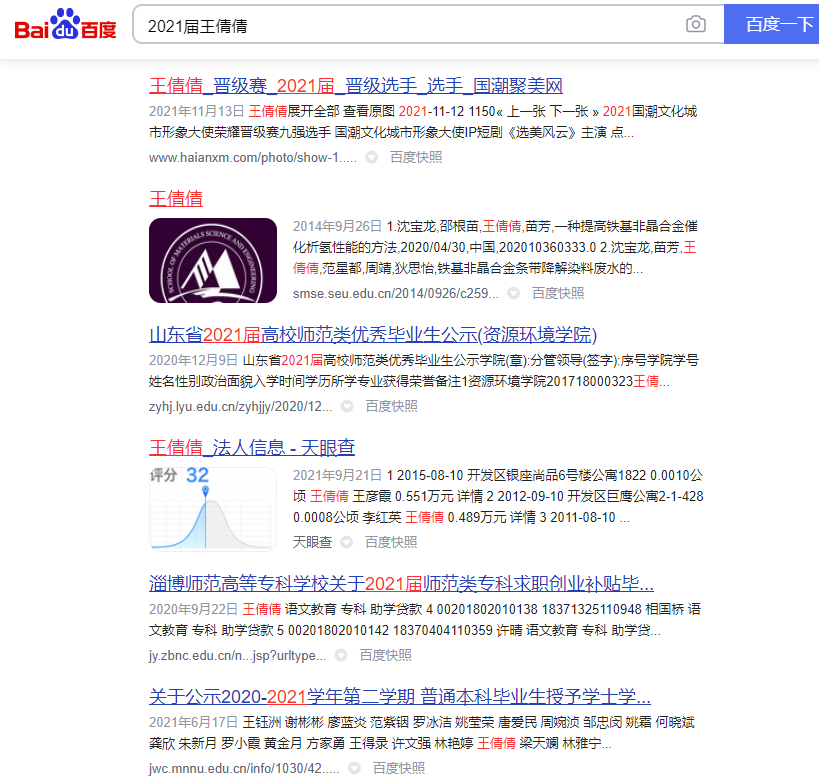819x781 pixels.
Task: Open 百度快照 for haianxm.com result
Action: pos(416,157)
